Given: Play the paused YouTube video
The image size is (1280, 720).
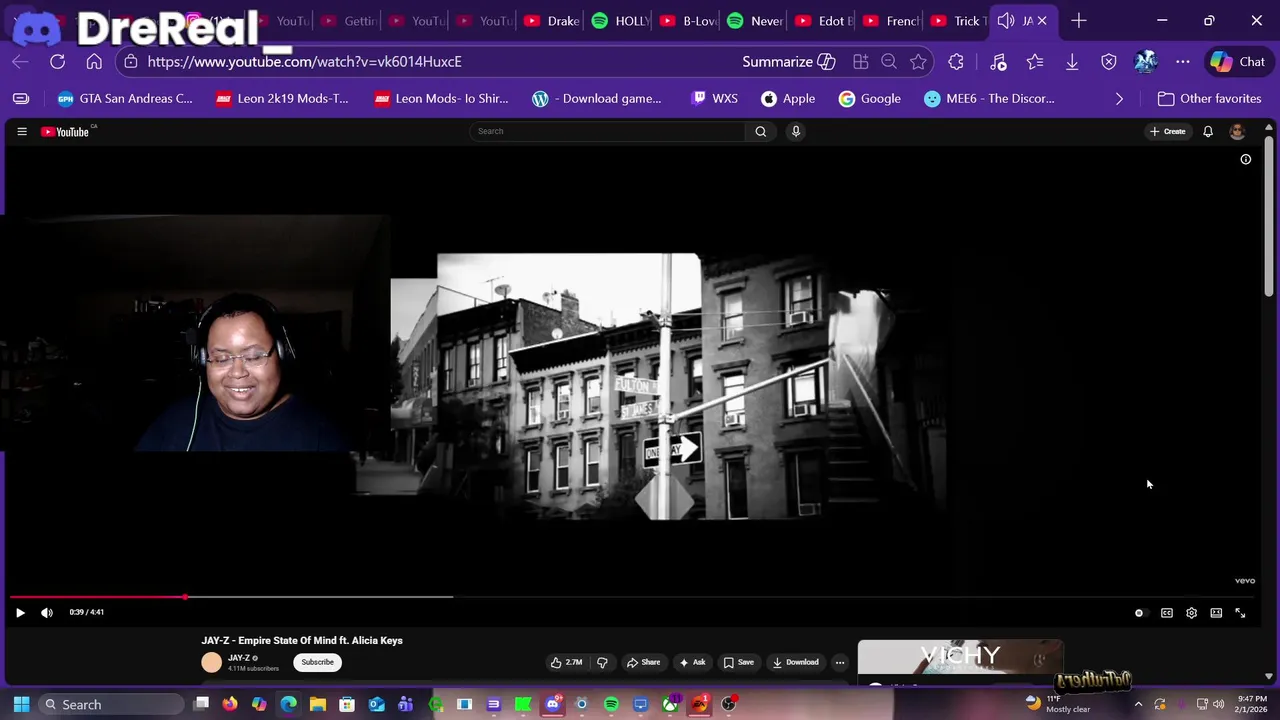Looking at the screenshot, I should click(x=20, y=613).
